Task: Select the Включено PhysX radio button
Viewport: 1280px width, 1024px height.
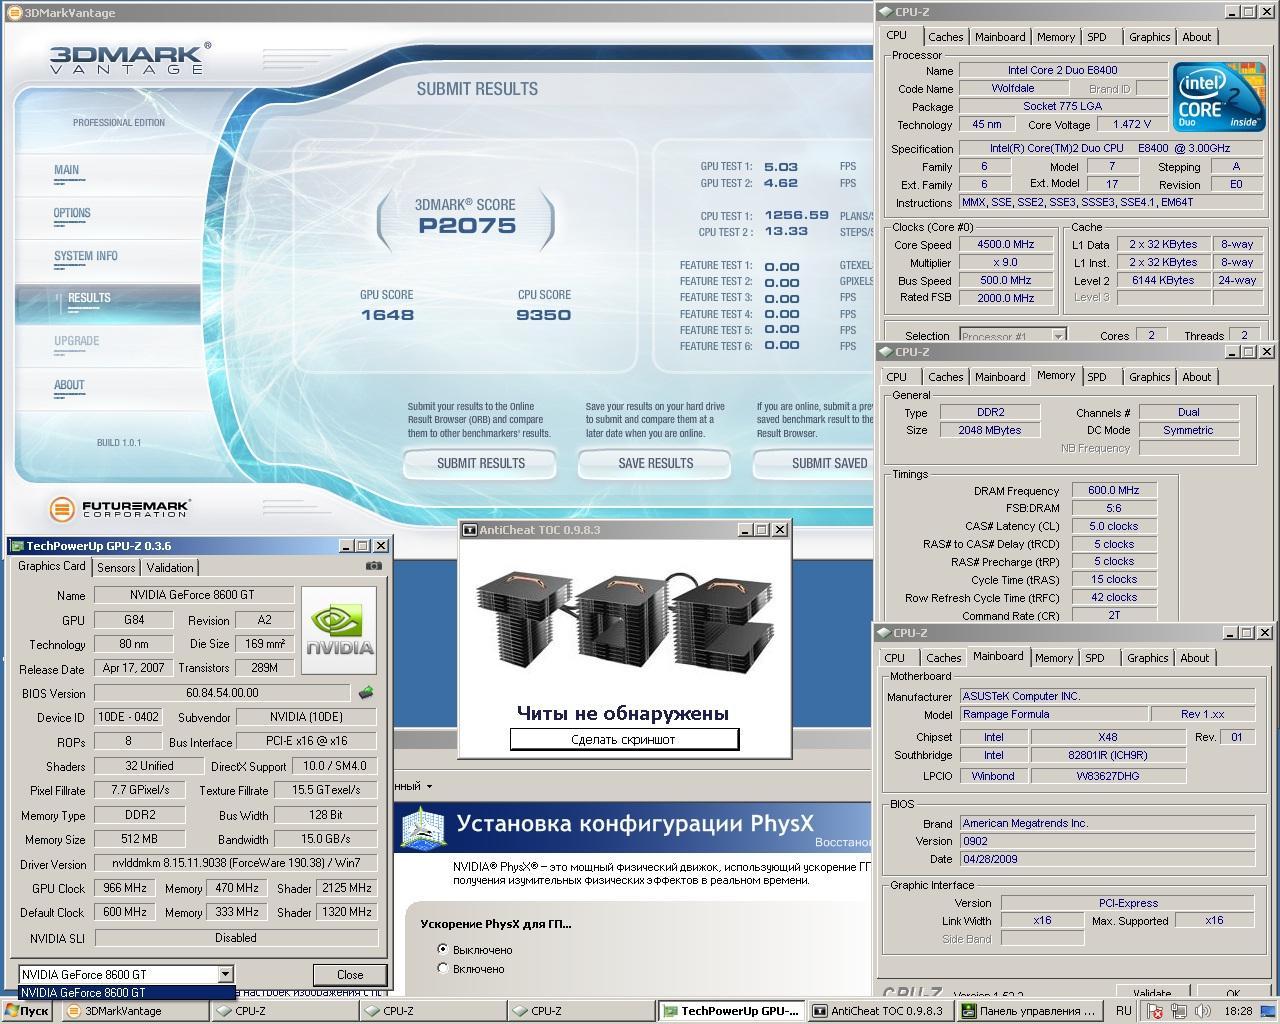Action: pos(443,968)
